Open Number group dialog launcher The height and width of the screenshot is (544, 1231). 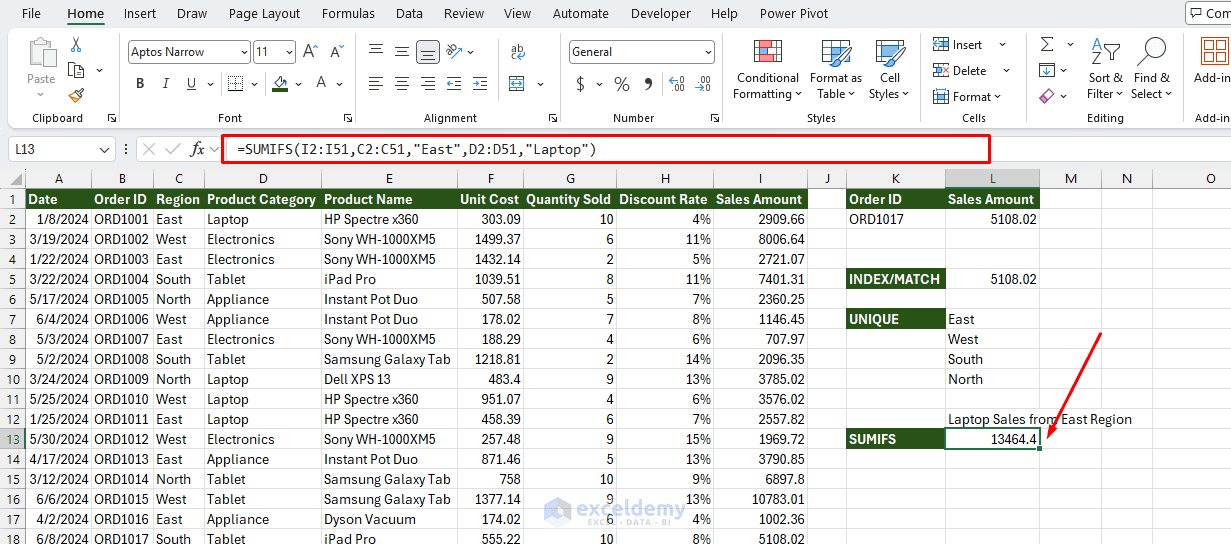[x=714, y=118]
